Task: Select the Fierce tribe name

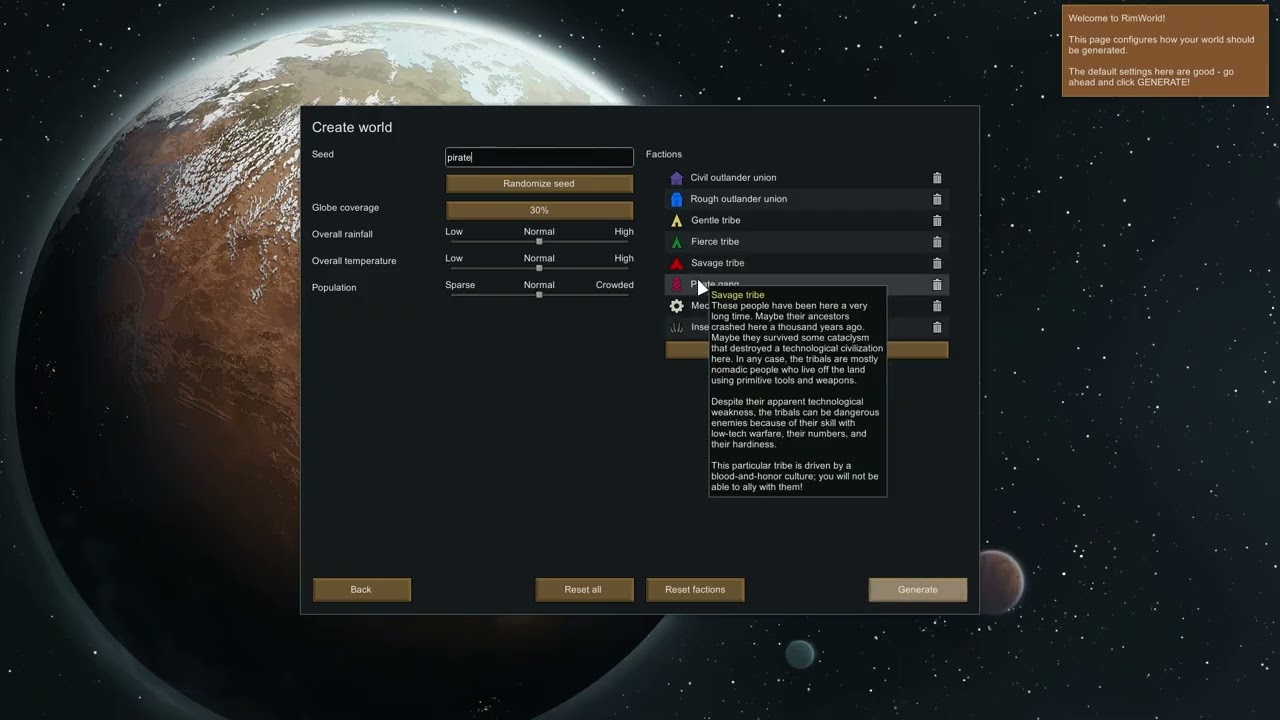Action: (x=715, y=242)
